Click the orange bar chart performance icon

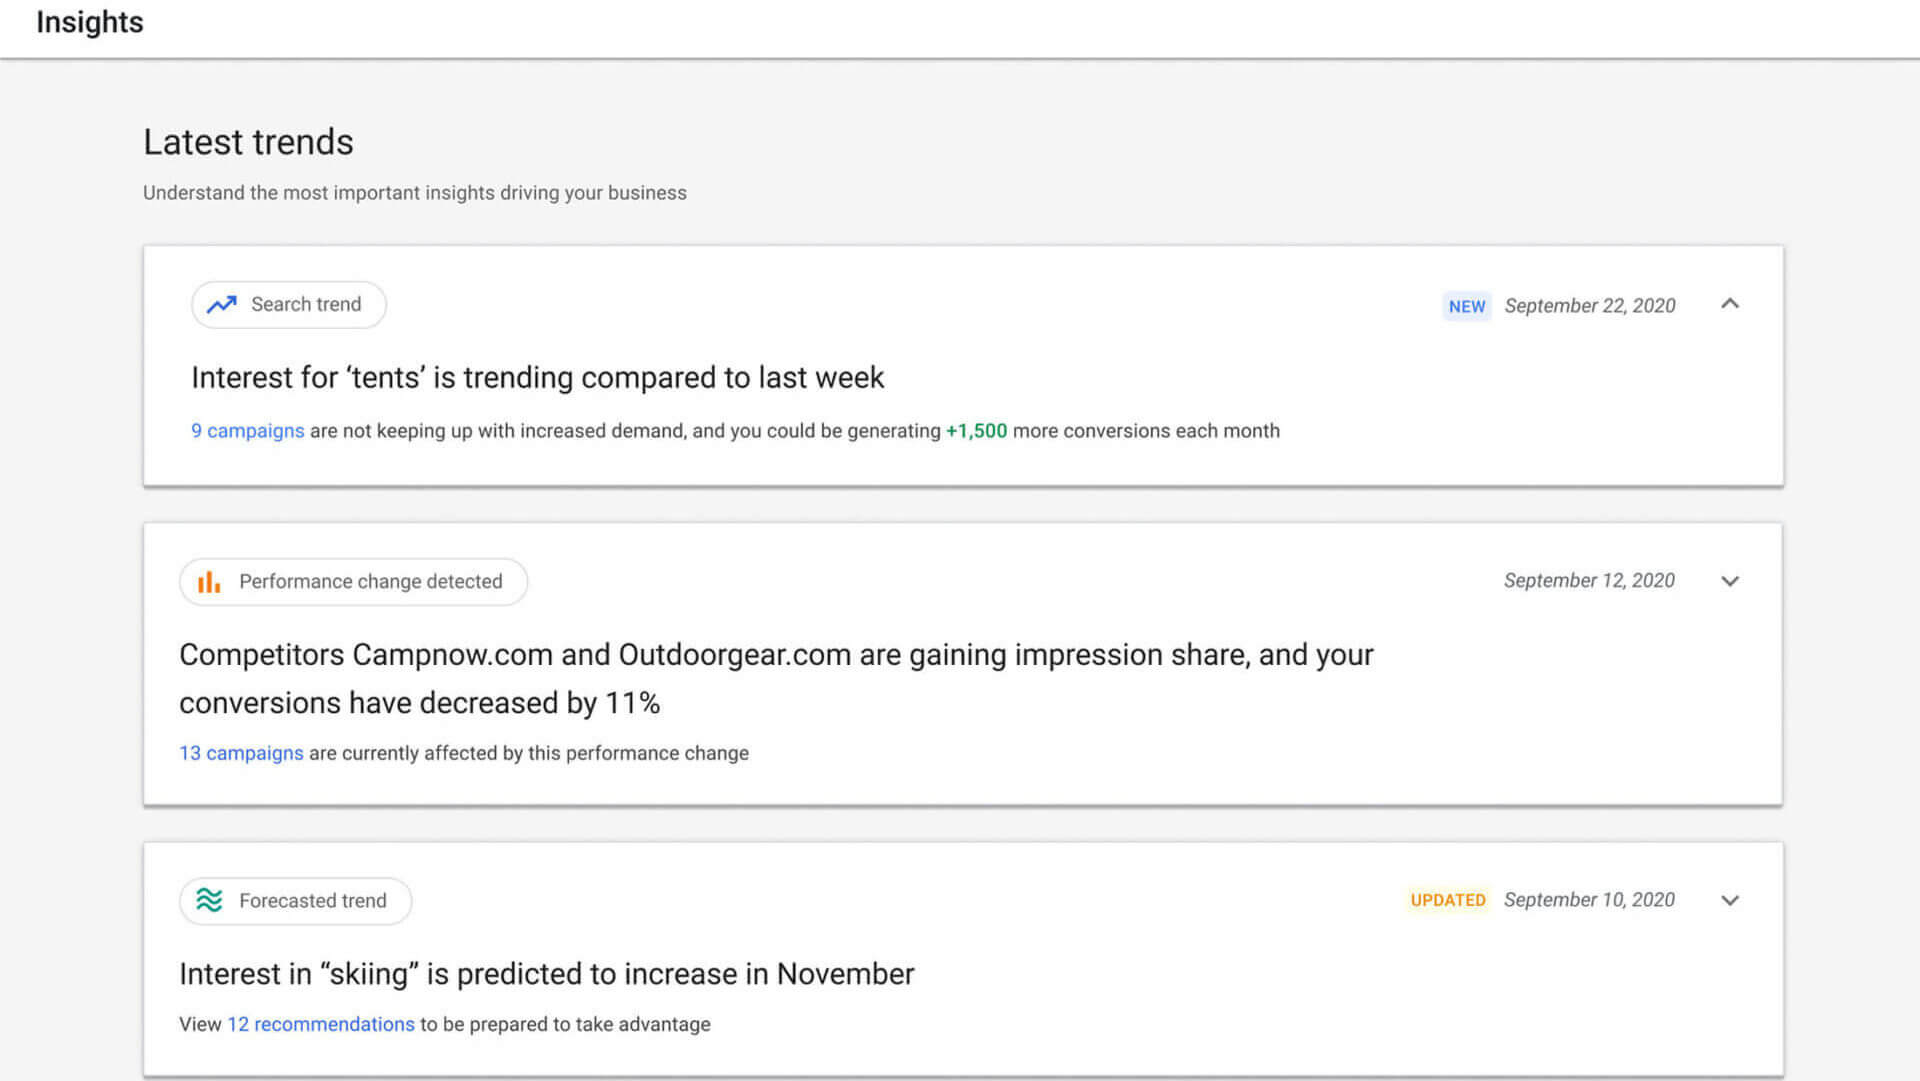point(209,582)
